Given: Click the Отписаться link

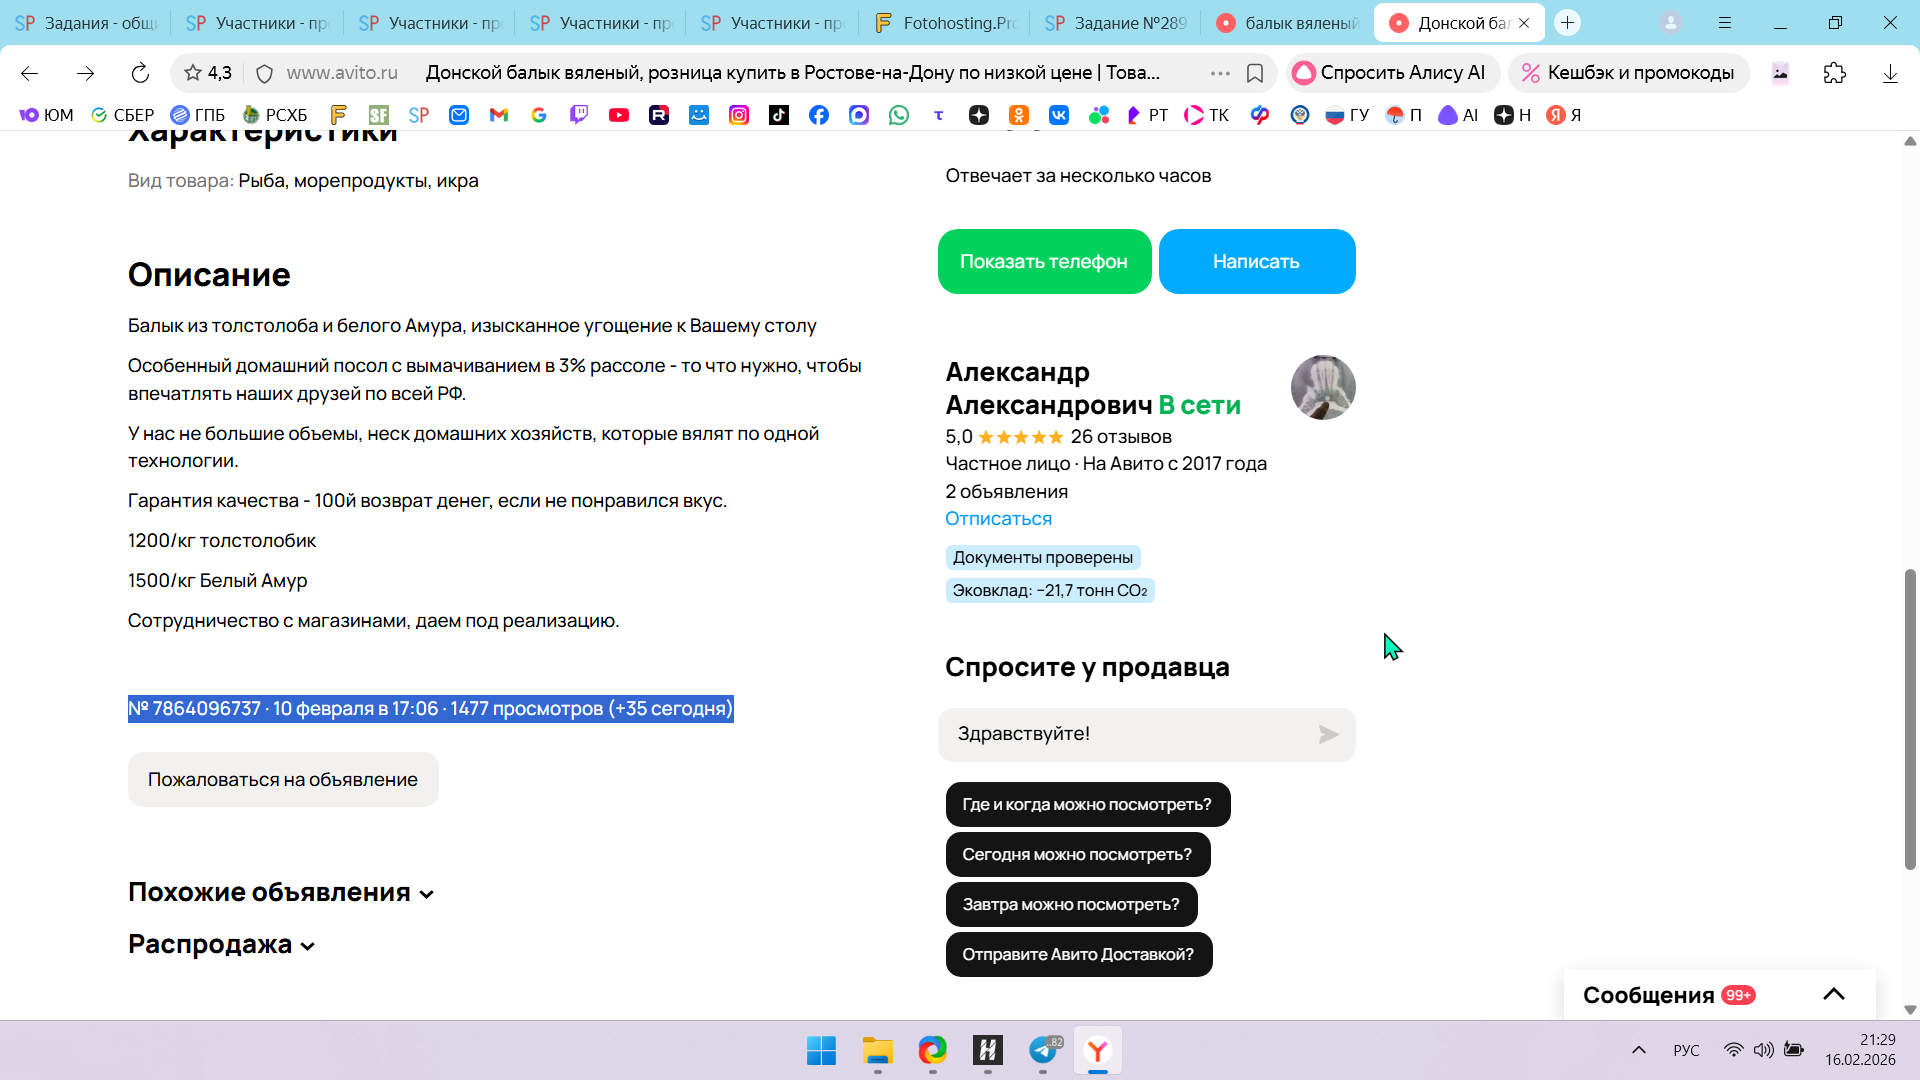Looking at the screenshot, I should [x=998, y=519].
